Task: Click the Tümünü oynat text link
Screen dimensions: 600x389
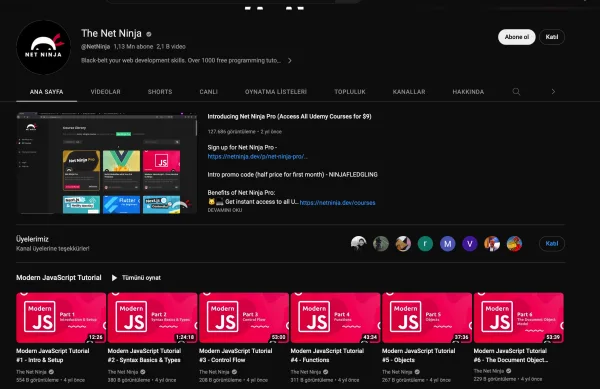Action: tap(141, 278)
